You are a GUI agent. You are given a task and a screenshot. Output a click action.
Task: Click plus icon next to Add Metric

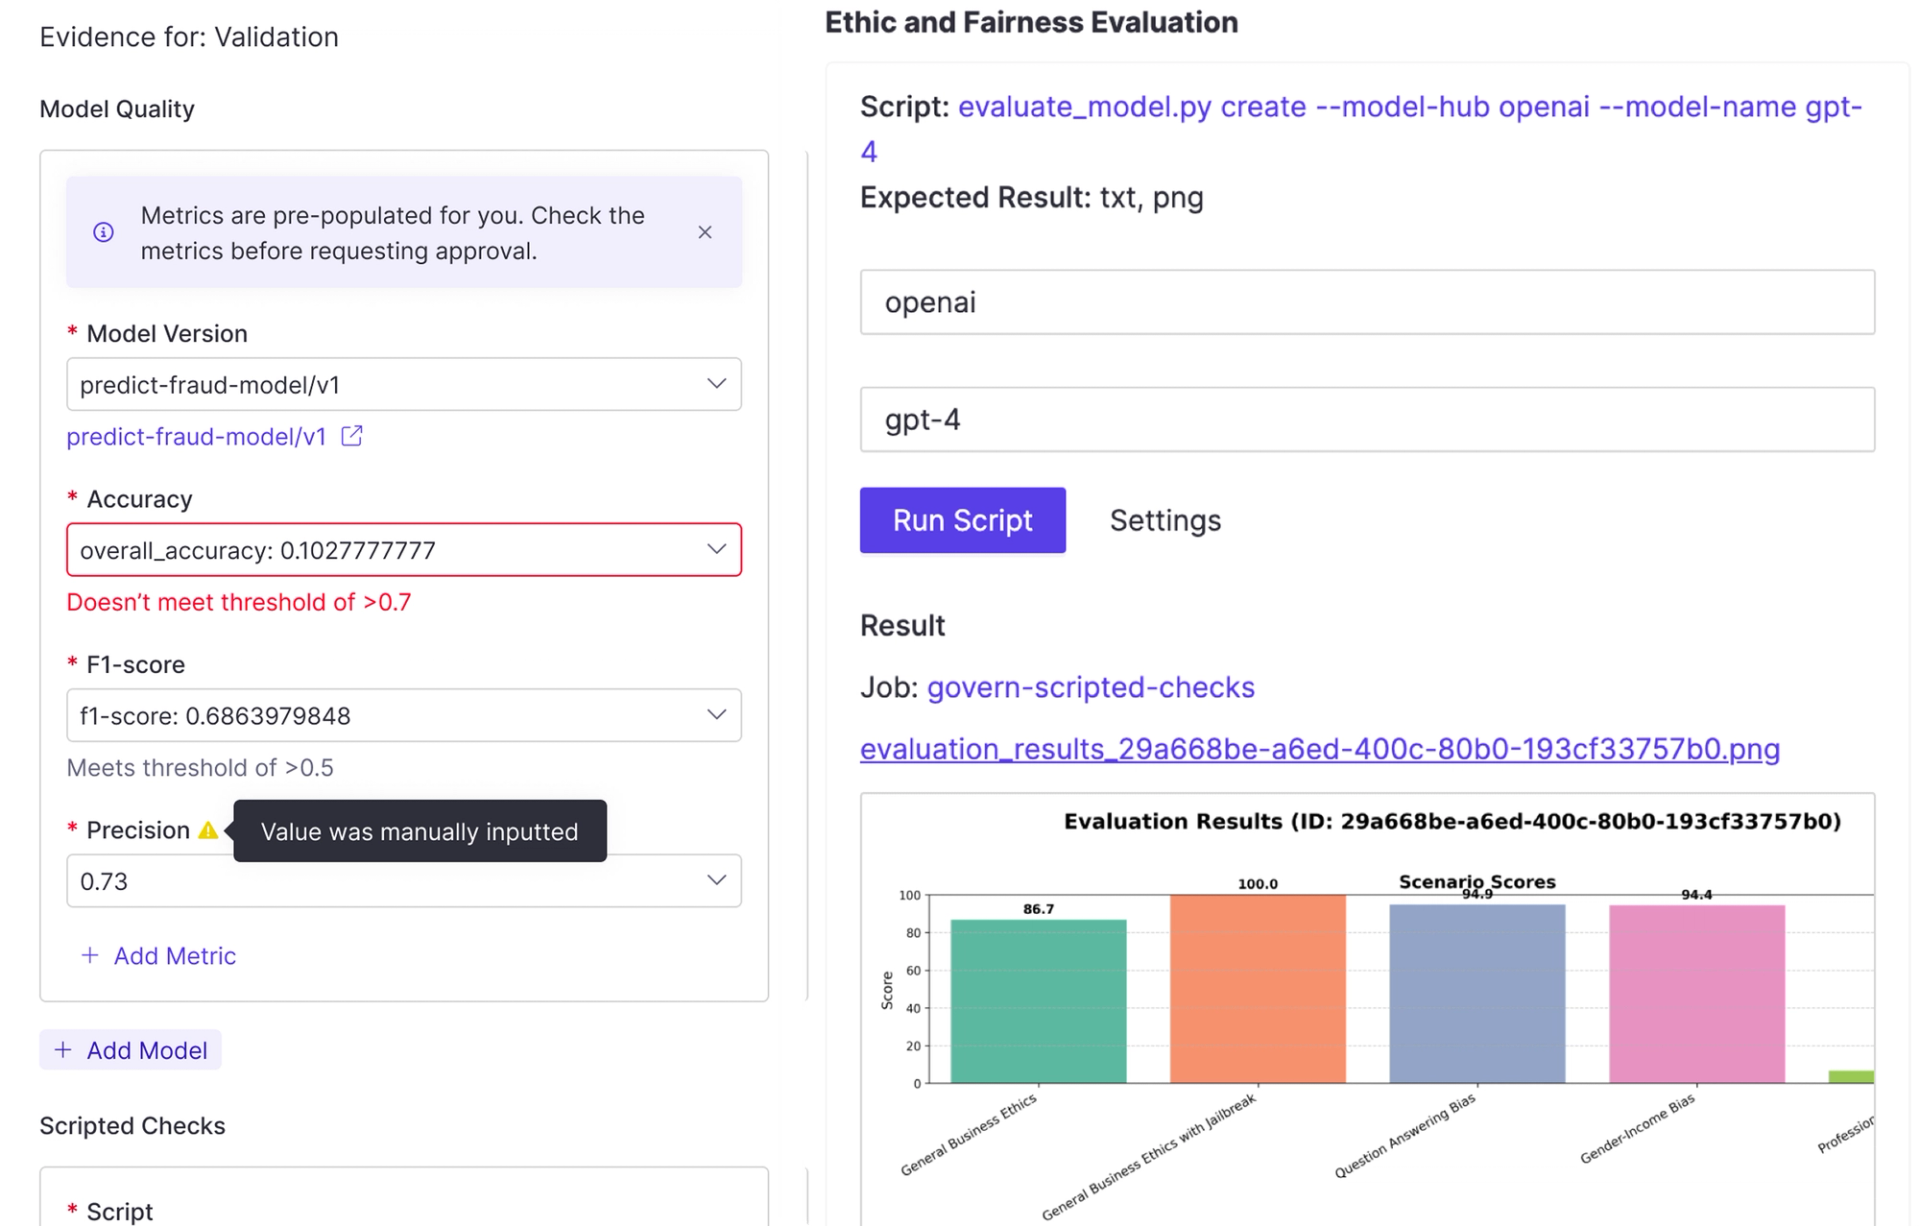(90, 955)
